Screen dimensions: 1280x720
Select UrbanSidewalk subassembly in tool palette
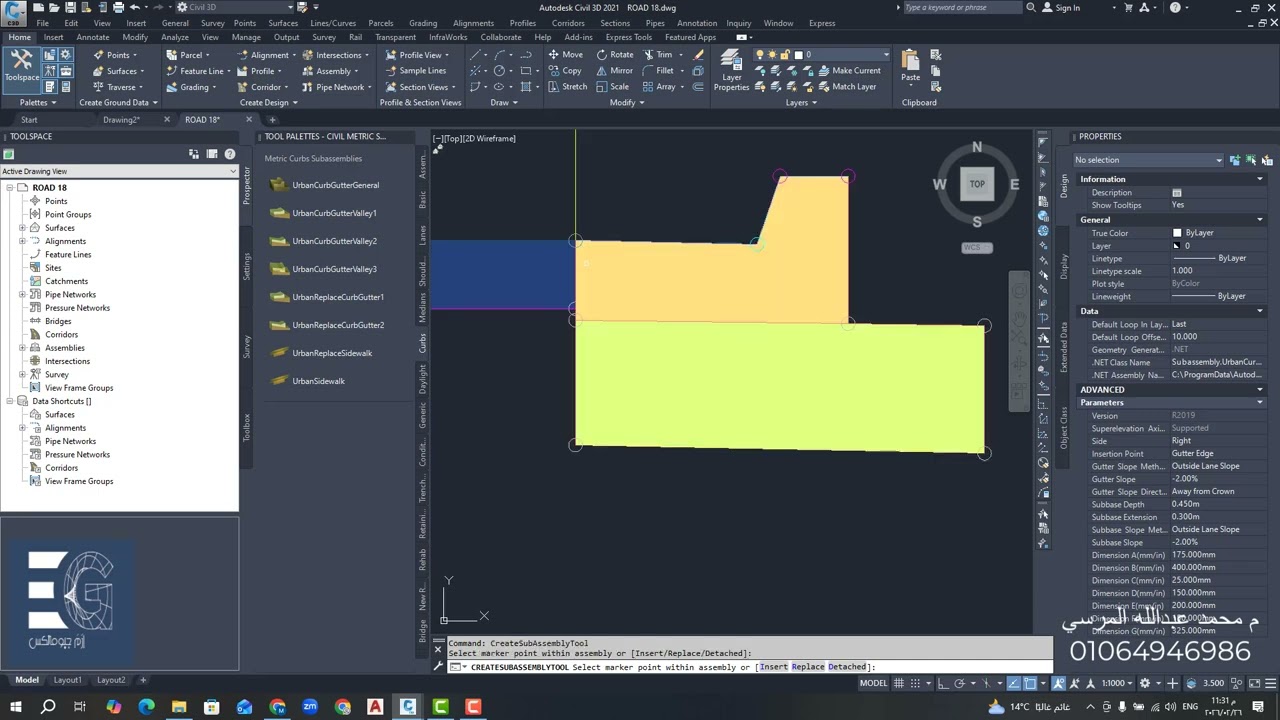pyautogui.click(x=308, y=381)
